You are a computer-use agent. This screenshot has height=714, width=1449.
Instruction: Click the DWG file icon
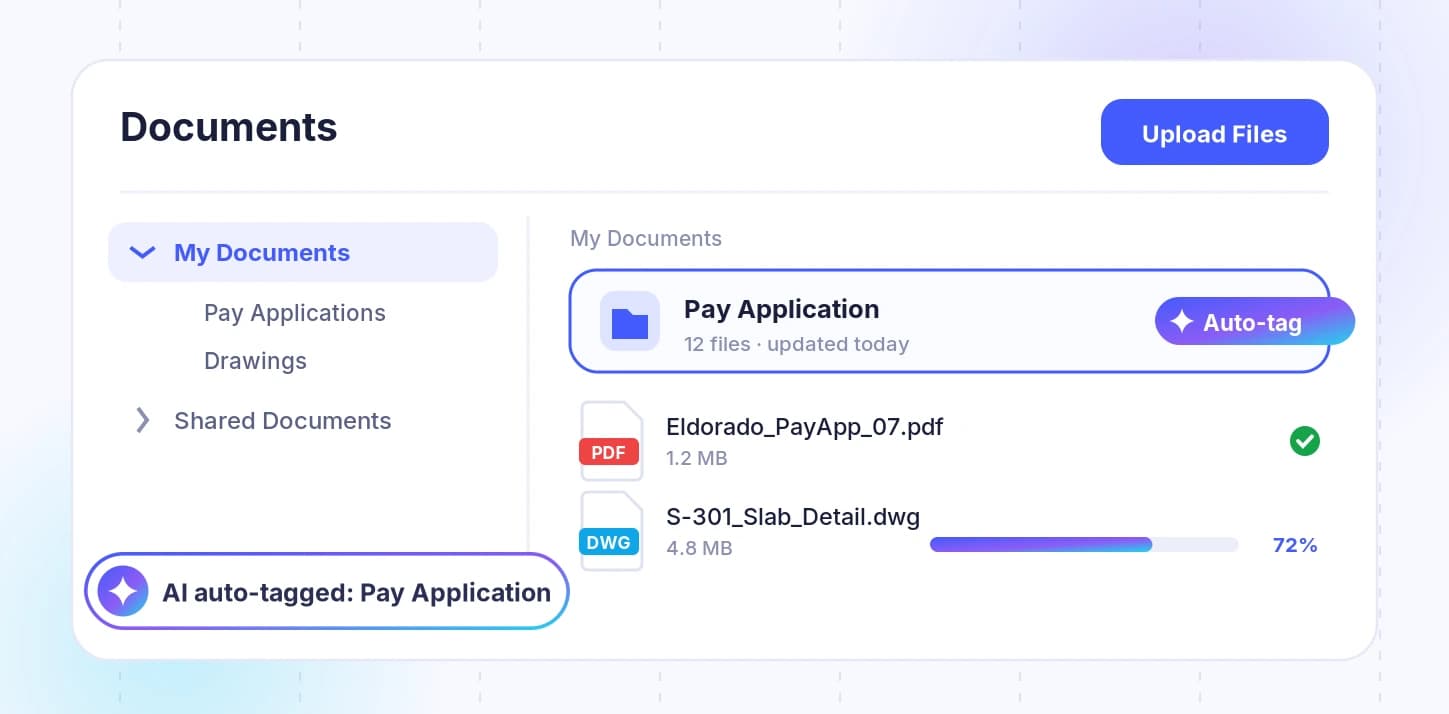pyautogui.click(x=611, y=531)
